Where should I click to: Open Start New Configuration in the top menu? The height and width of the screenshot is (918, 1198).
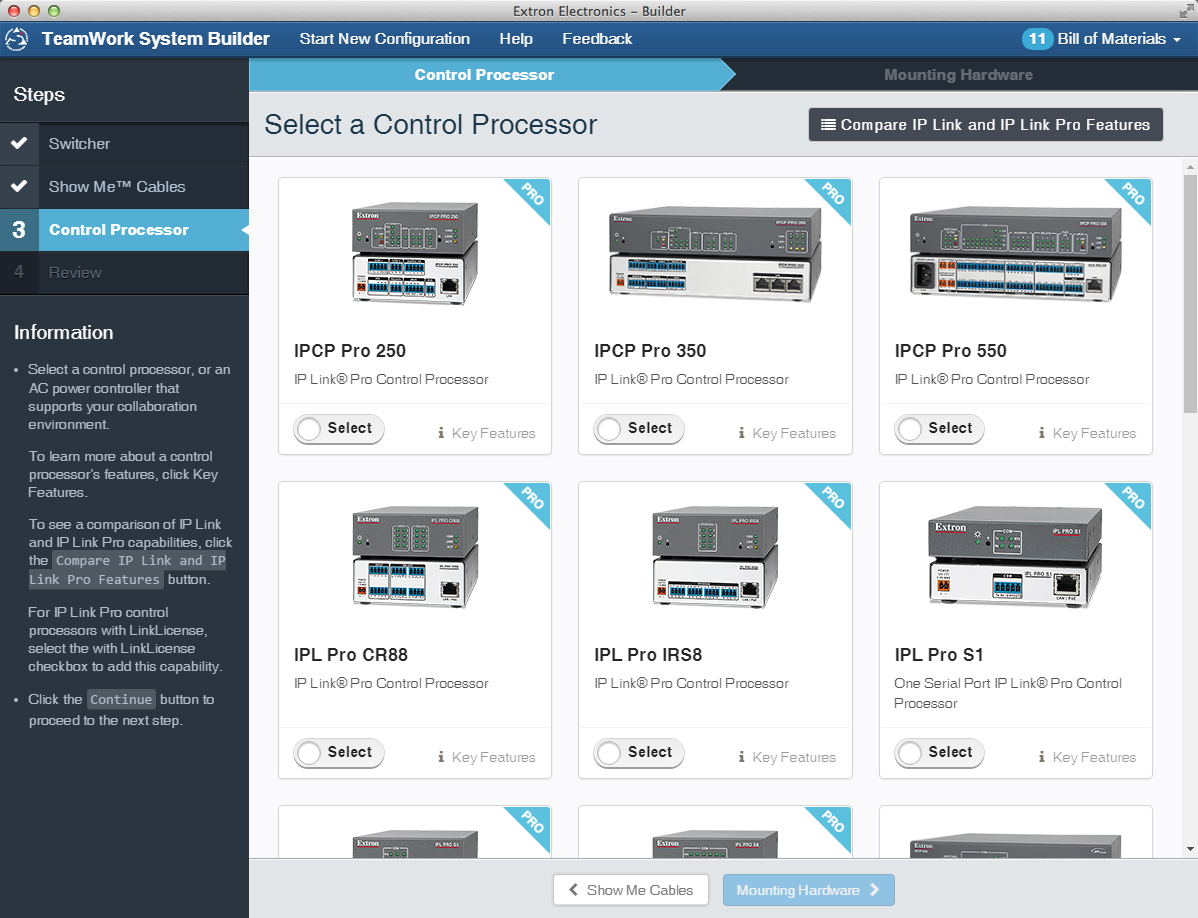(x=384, y=39)
